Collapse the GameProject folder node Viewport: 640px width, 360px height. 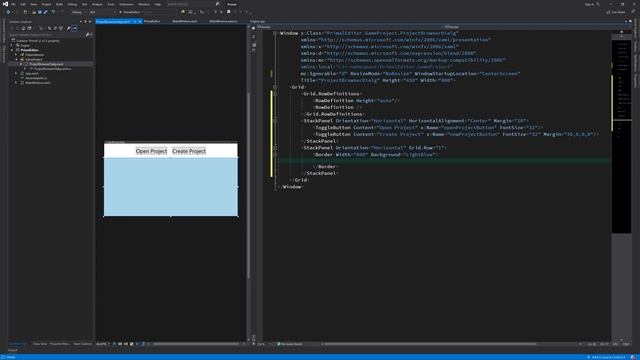(16, 59)
